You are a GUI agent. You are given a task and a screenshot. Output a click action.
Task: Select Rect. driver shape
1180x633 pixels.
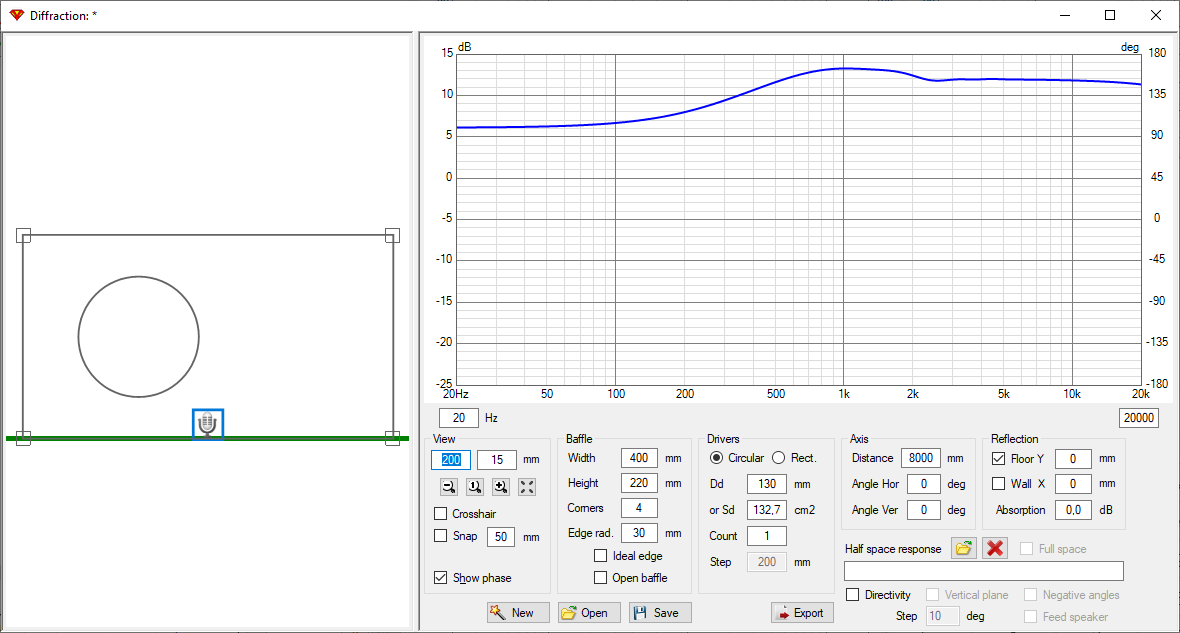pos(778,458)
